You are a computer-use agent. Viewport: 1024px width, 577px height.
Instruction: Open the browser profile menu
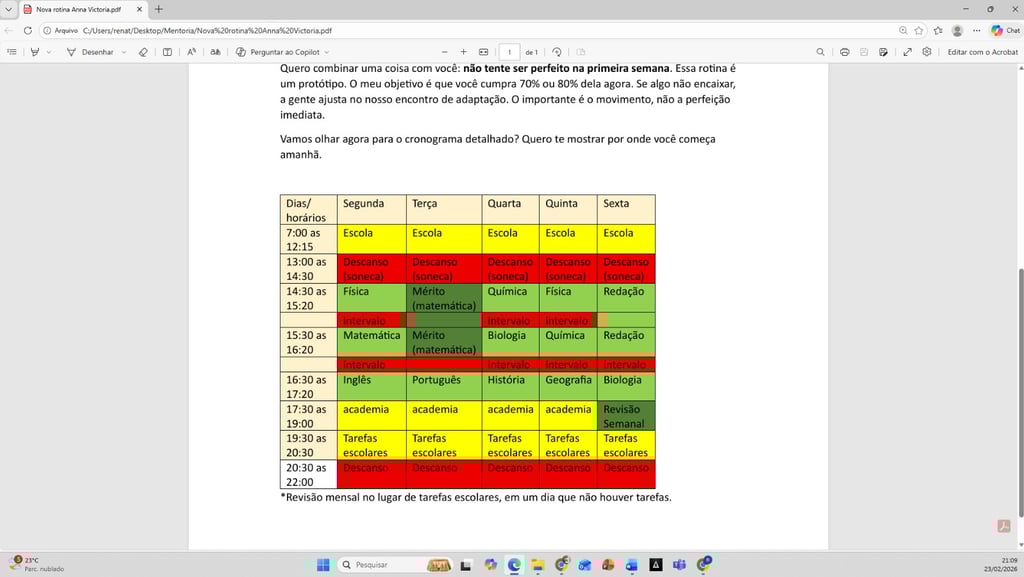957,31
